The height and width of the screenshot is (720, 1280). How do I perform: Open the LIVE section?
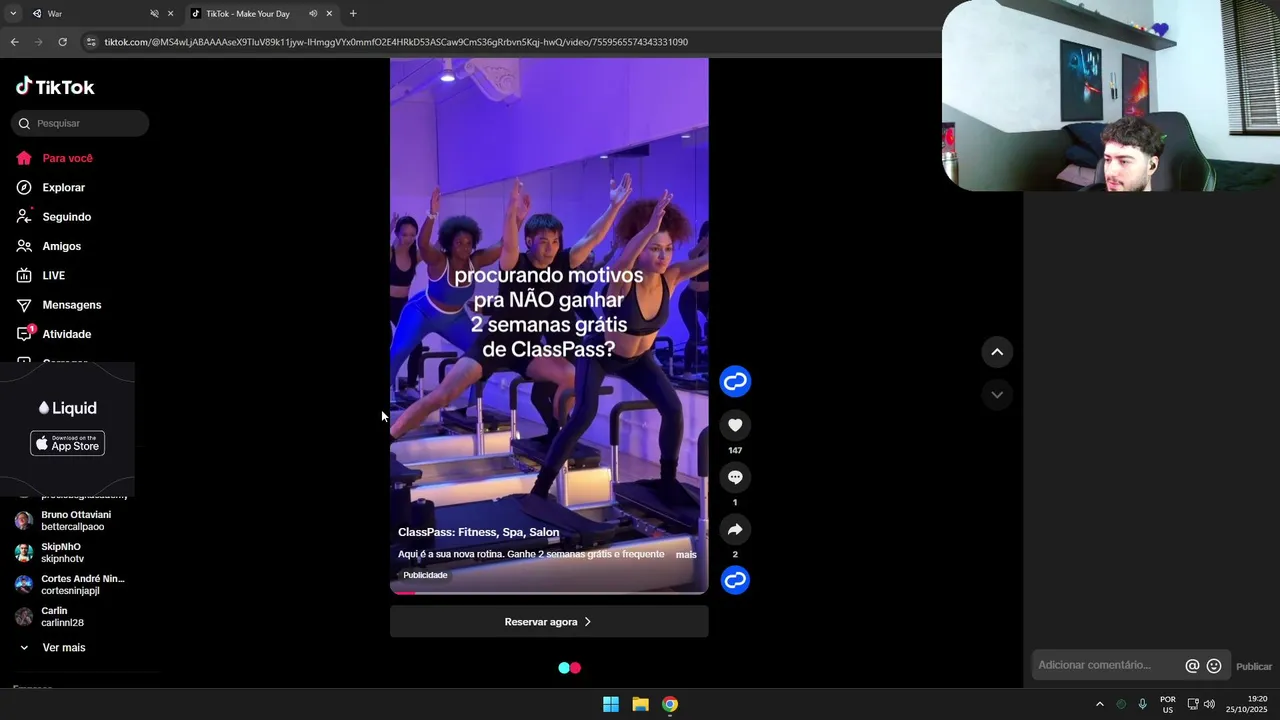pyautogui.click(x=41, y=276)
